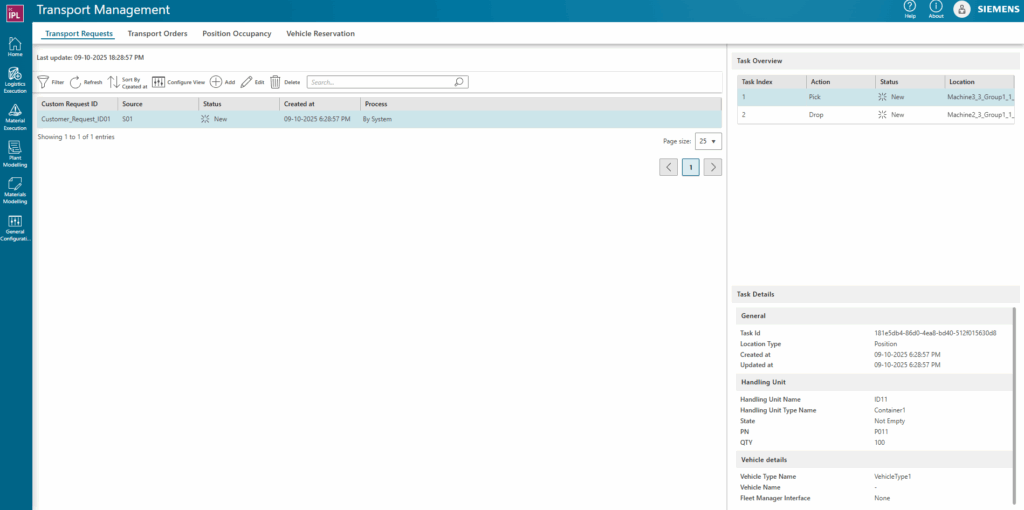Image resolution: width=1024 pixels, height=510 pixels.
Task: Toggle Sort By Created at
Action: pos(127,82)
